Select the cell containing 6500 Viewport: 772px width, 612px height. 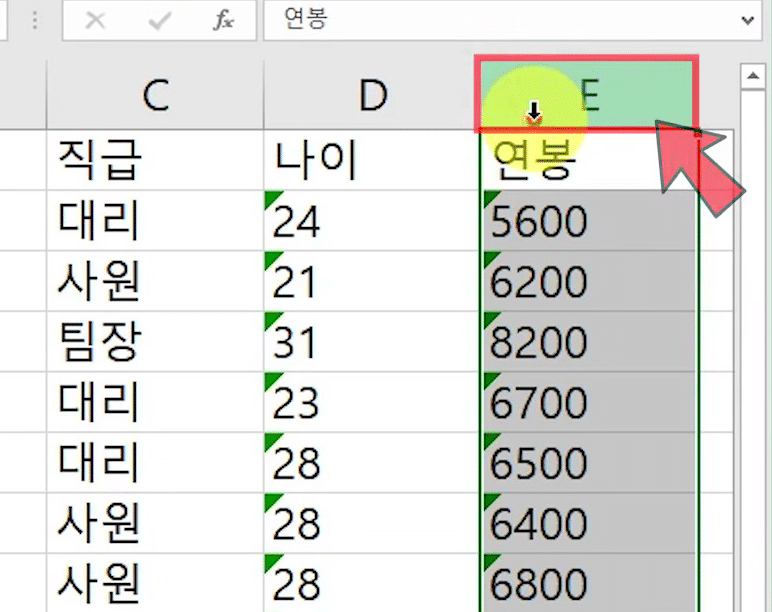[x=588, y=463]
